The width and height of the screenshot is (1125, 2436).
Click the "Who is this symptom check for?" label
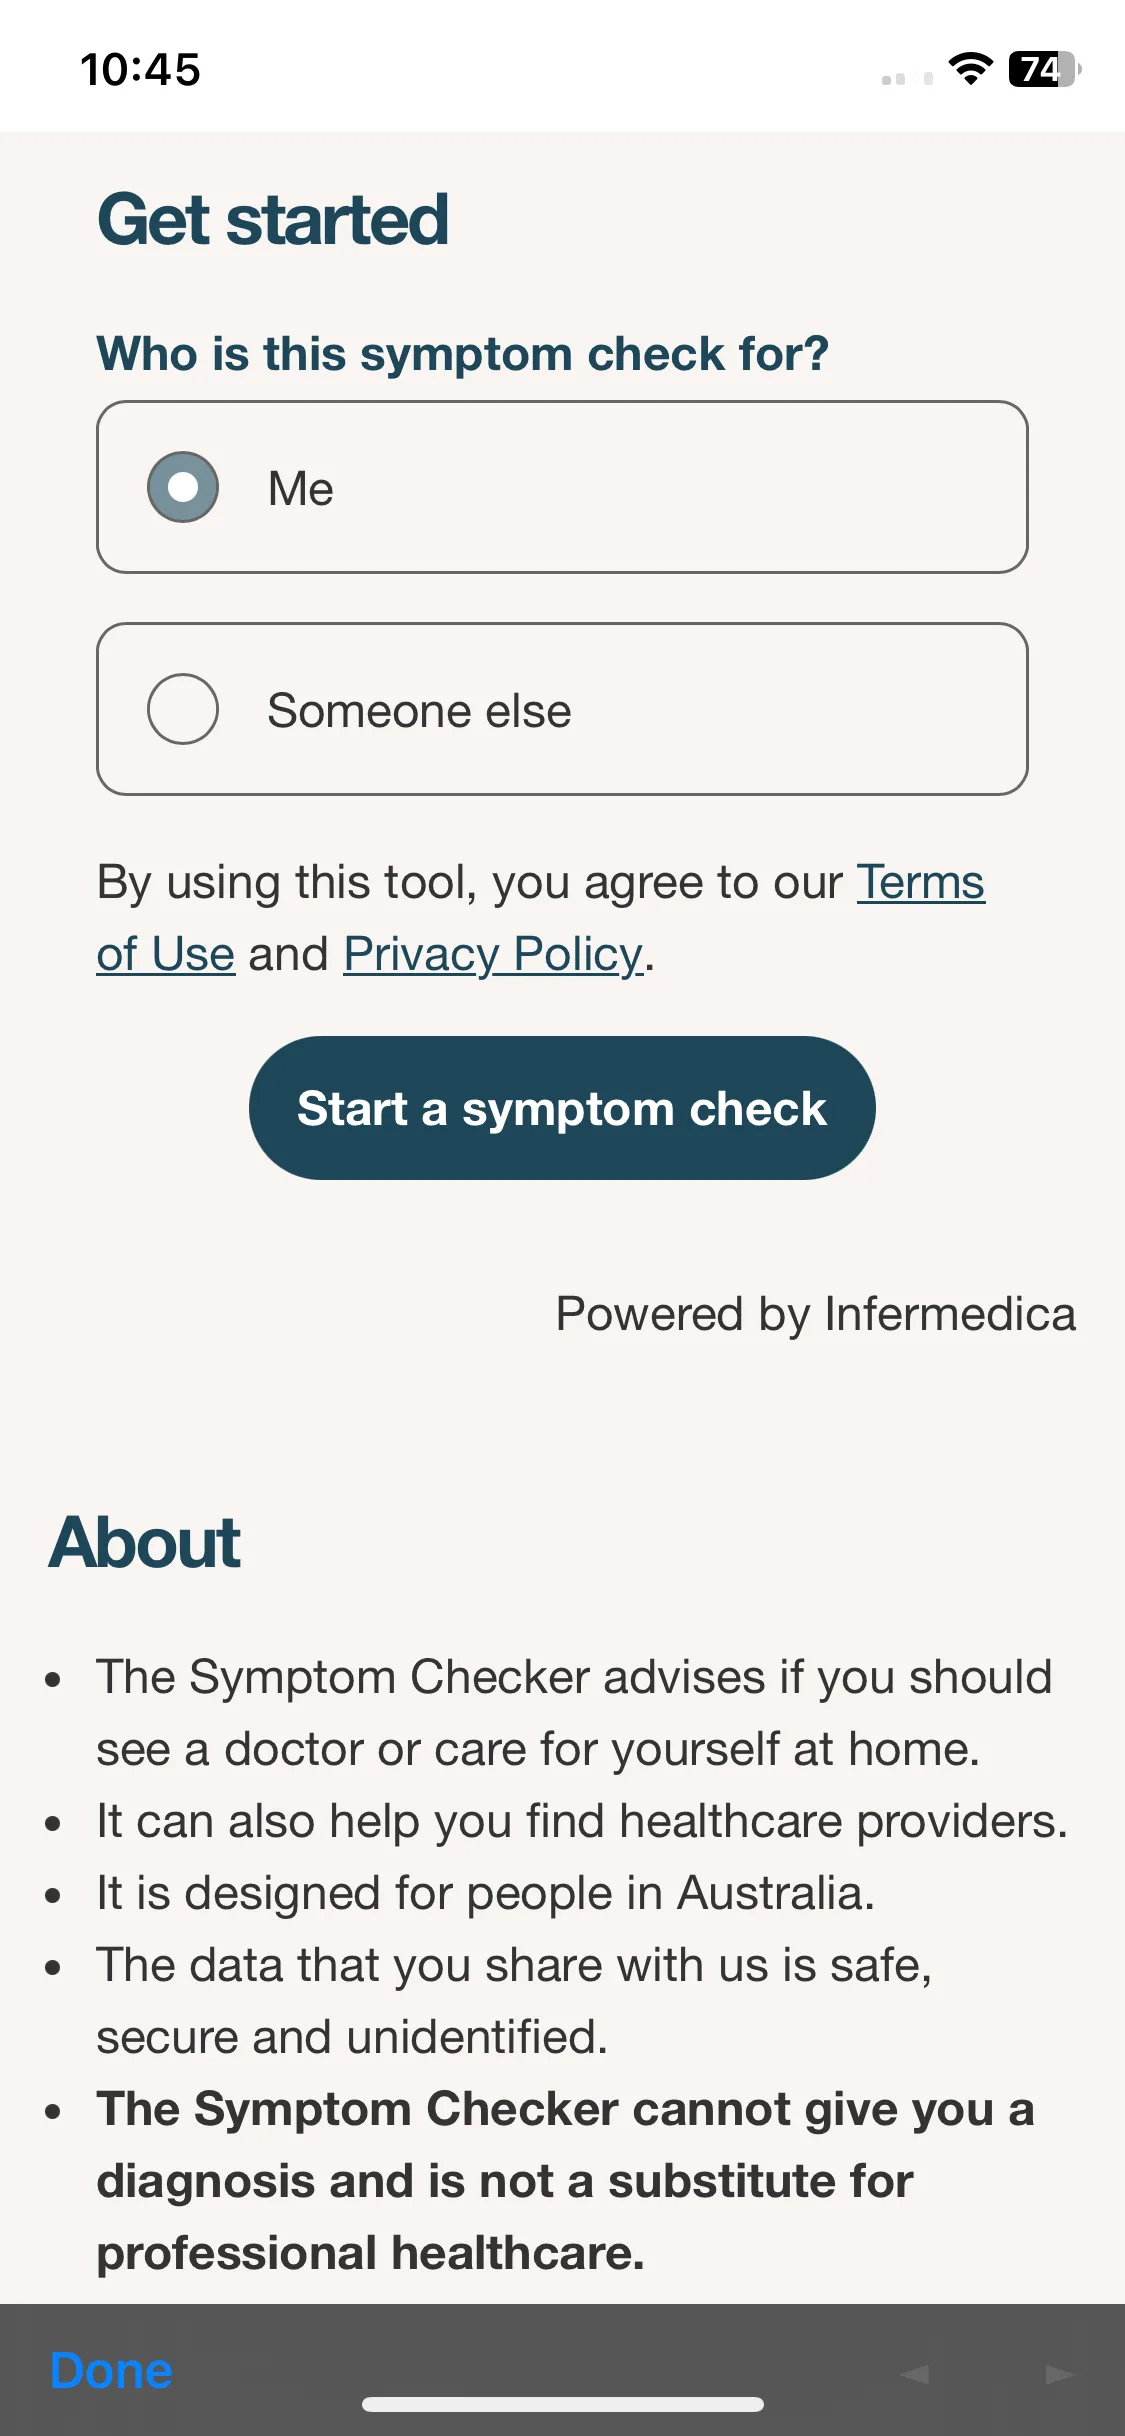point(463,354)
